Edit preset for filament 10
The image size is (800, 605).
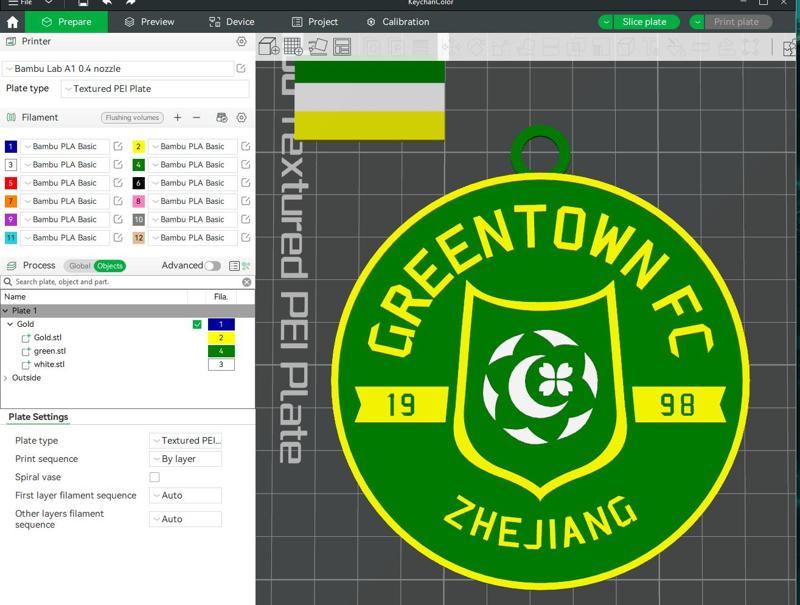(245, 219)
